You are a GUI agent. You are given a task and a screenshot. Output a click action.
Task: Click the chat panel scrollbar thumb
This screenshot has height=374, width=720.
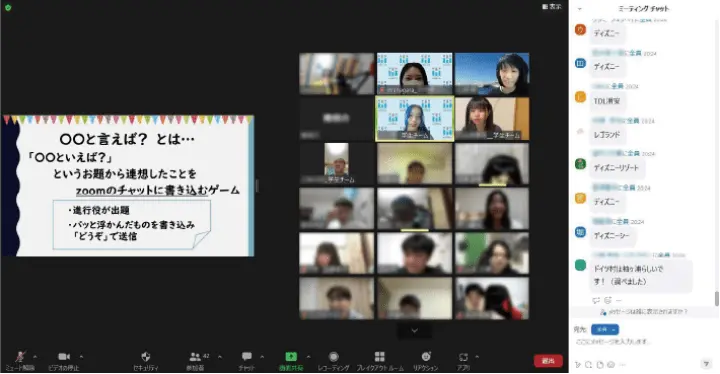(x=716, y=299)
